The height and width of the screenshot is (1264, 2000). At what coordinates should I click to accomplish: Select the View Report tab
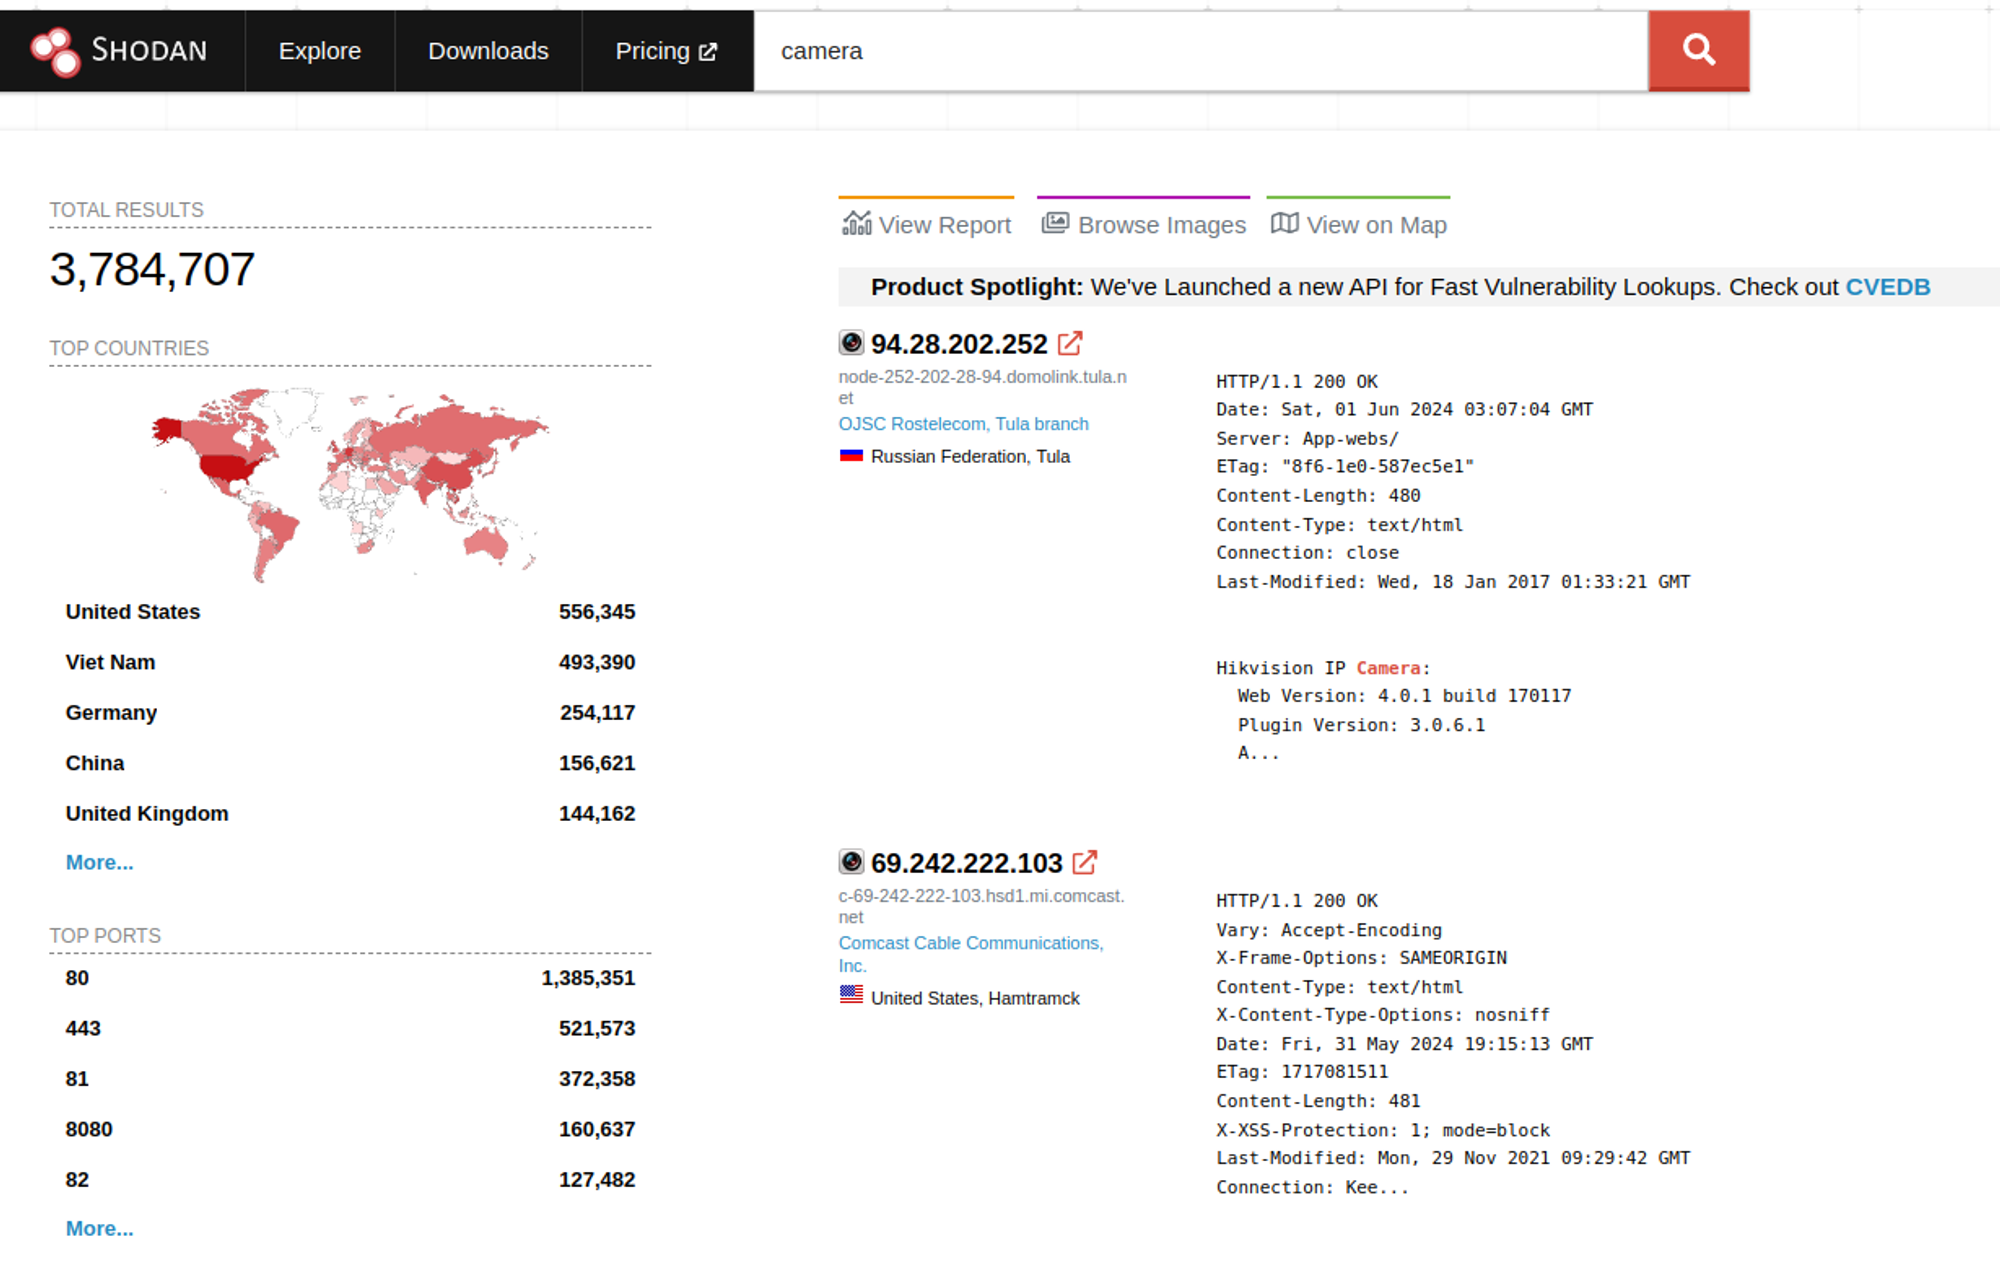(x=926, y=220)
